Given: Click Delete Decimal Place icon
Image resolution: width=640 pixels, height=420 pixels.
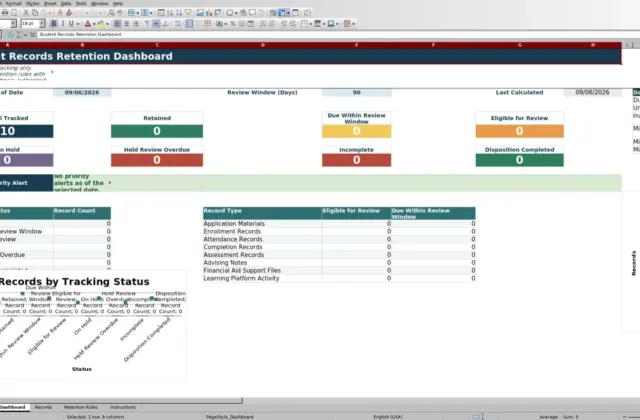Looking at the screenshot, I should pos(271,24).
